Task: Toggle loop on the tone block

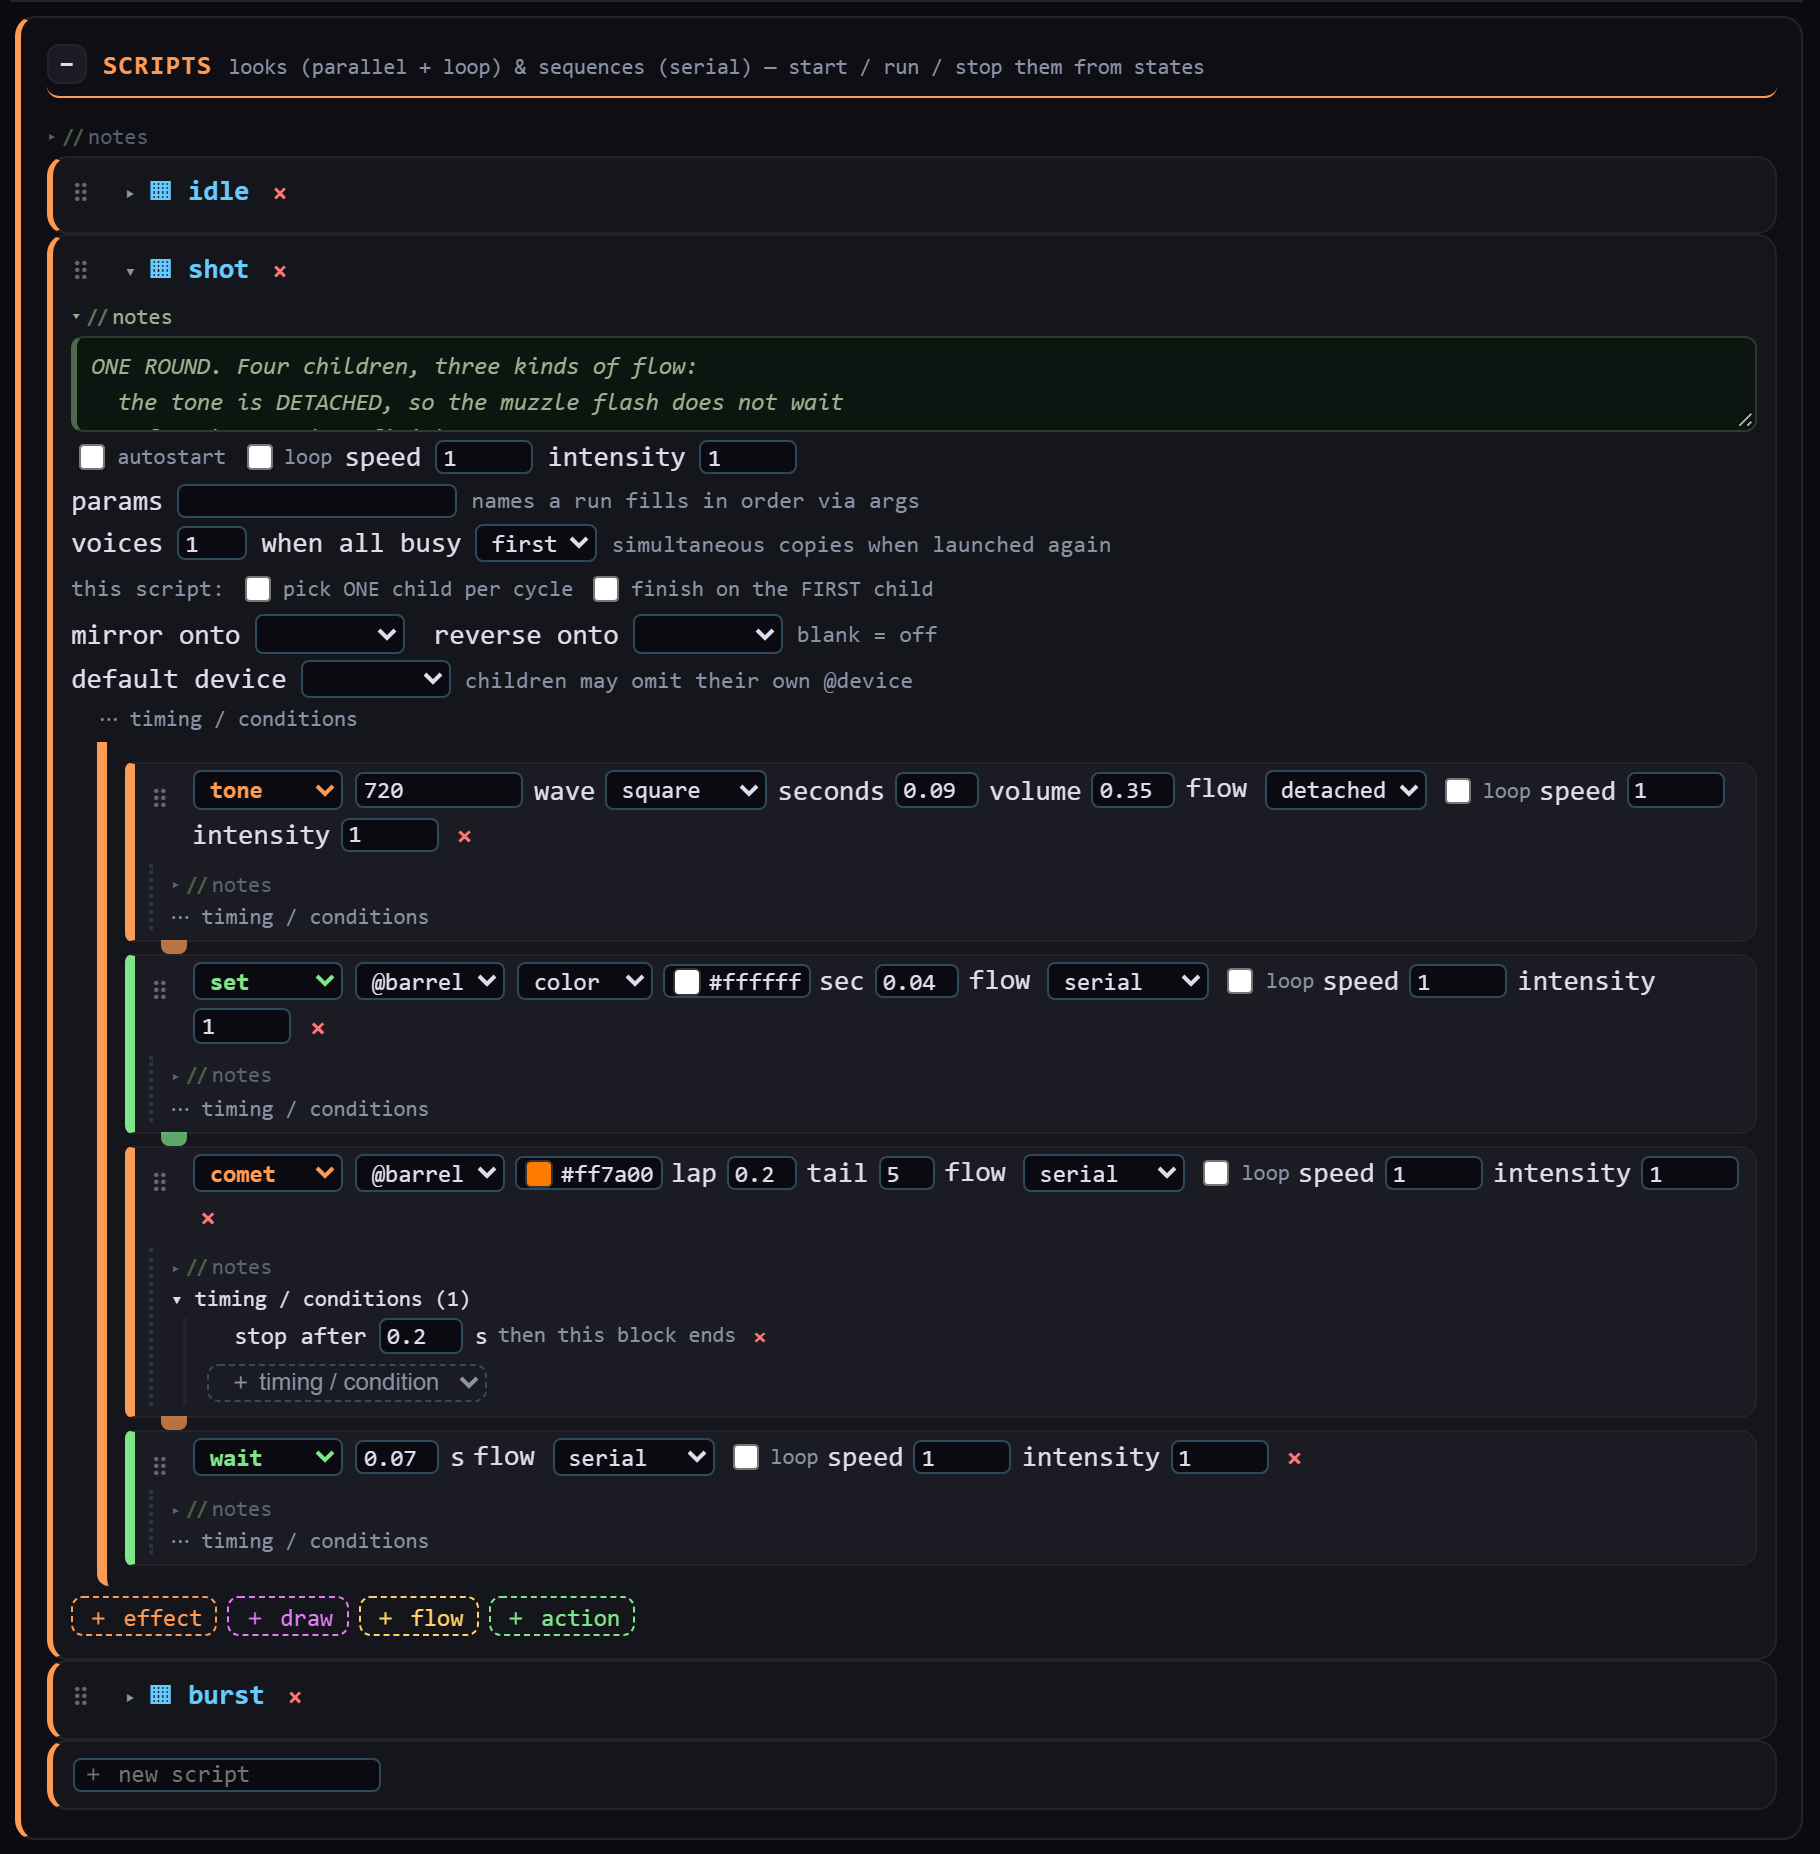Action: coord(1458,791)
